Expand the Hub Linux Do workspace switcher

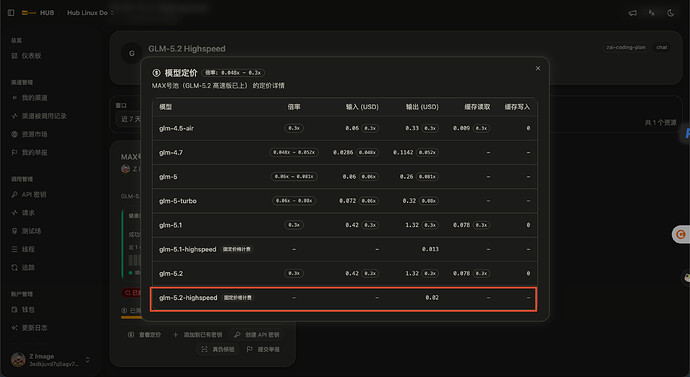[90, 13]
